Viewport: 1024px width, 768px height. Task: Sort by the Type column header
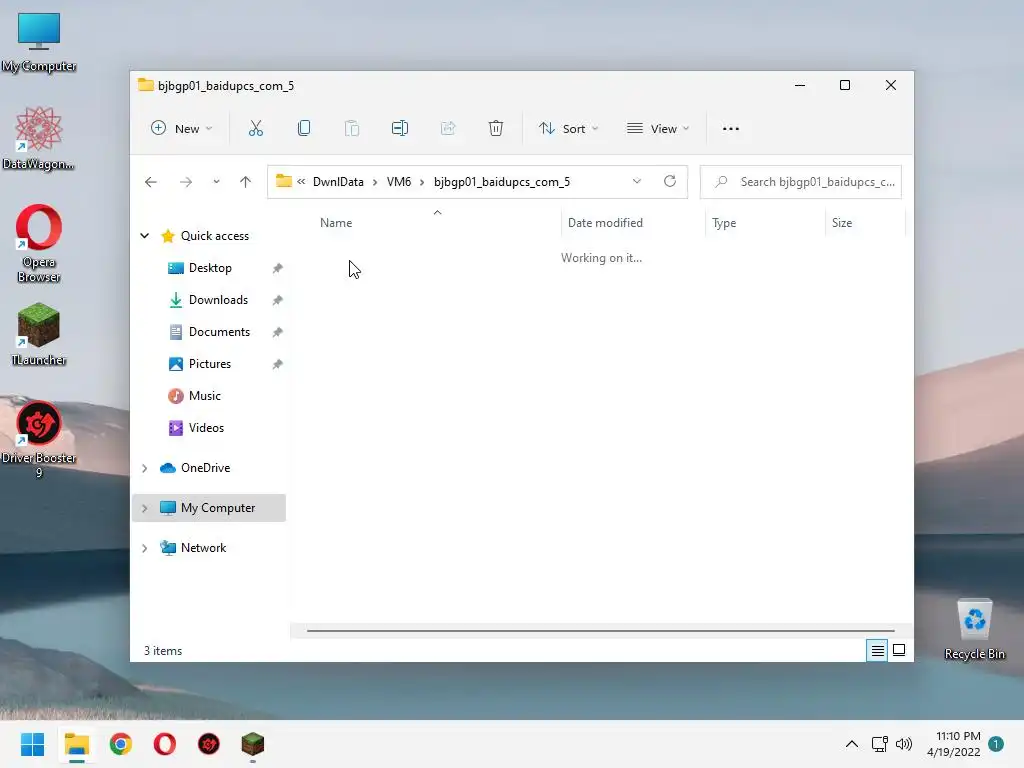click(724, 223)
